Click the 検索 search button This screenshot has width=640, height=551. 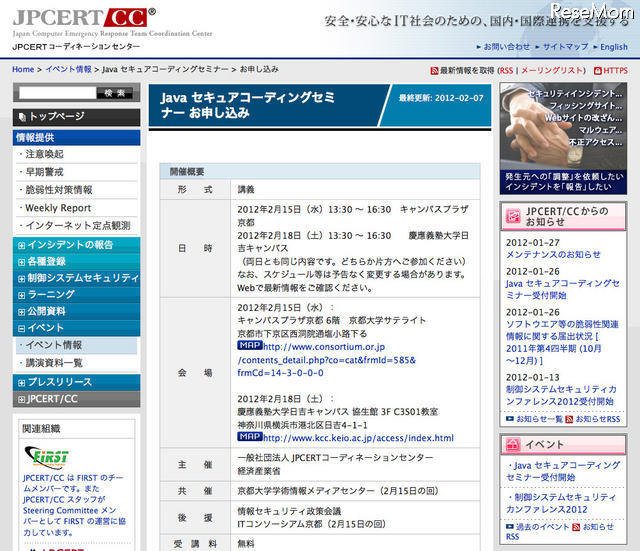pyautogui.click(x=113, y=93)
